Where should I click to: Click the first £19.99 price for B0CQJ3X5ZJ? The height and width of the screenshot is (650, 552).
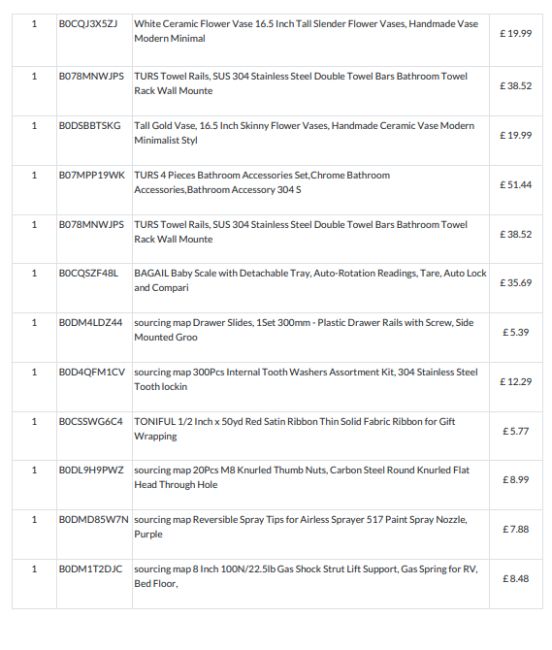click(x=516, y=34)
